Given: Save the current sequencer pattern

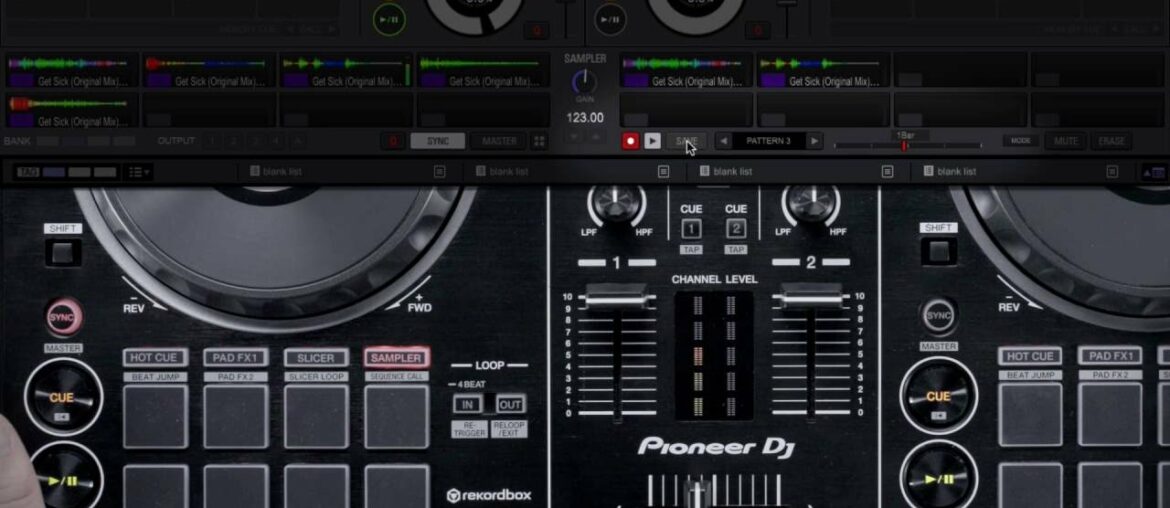Looking at the screenshot, I should pos(686,141).
